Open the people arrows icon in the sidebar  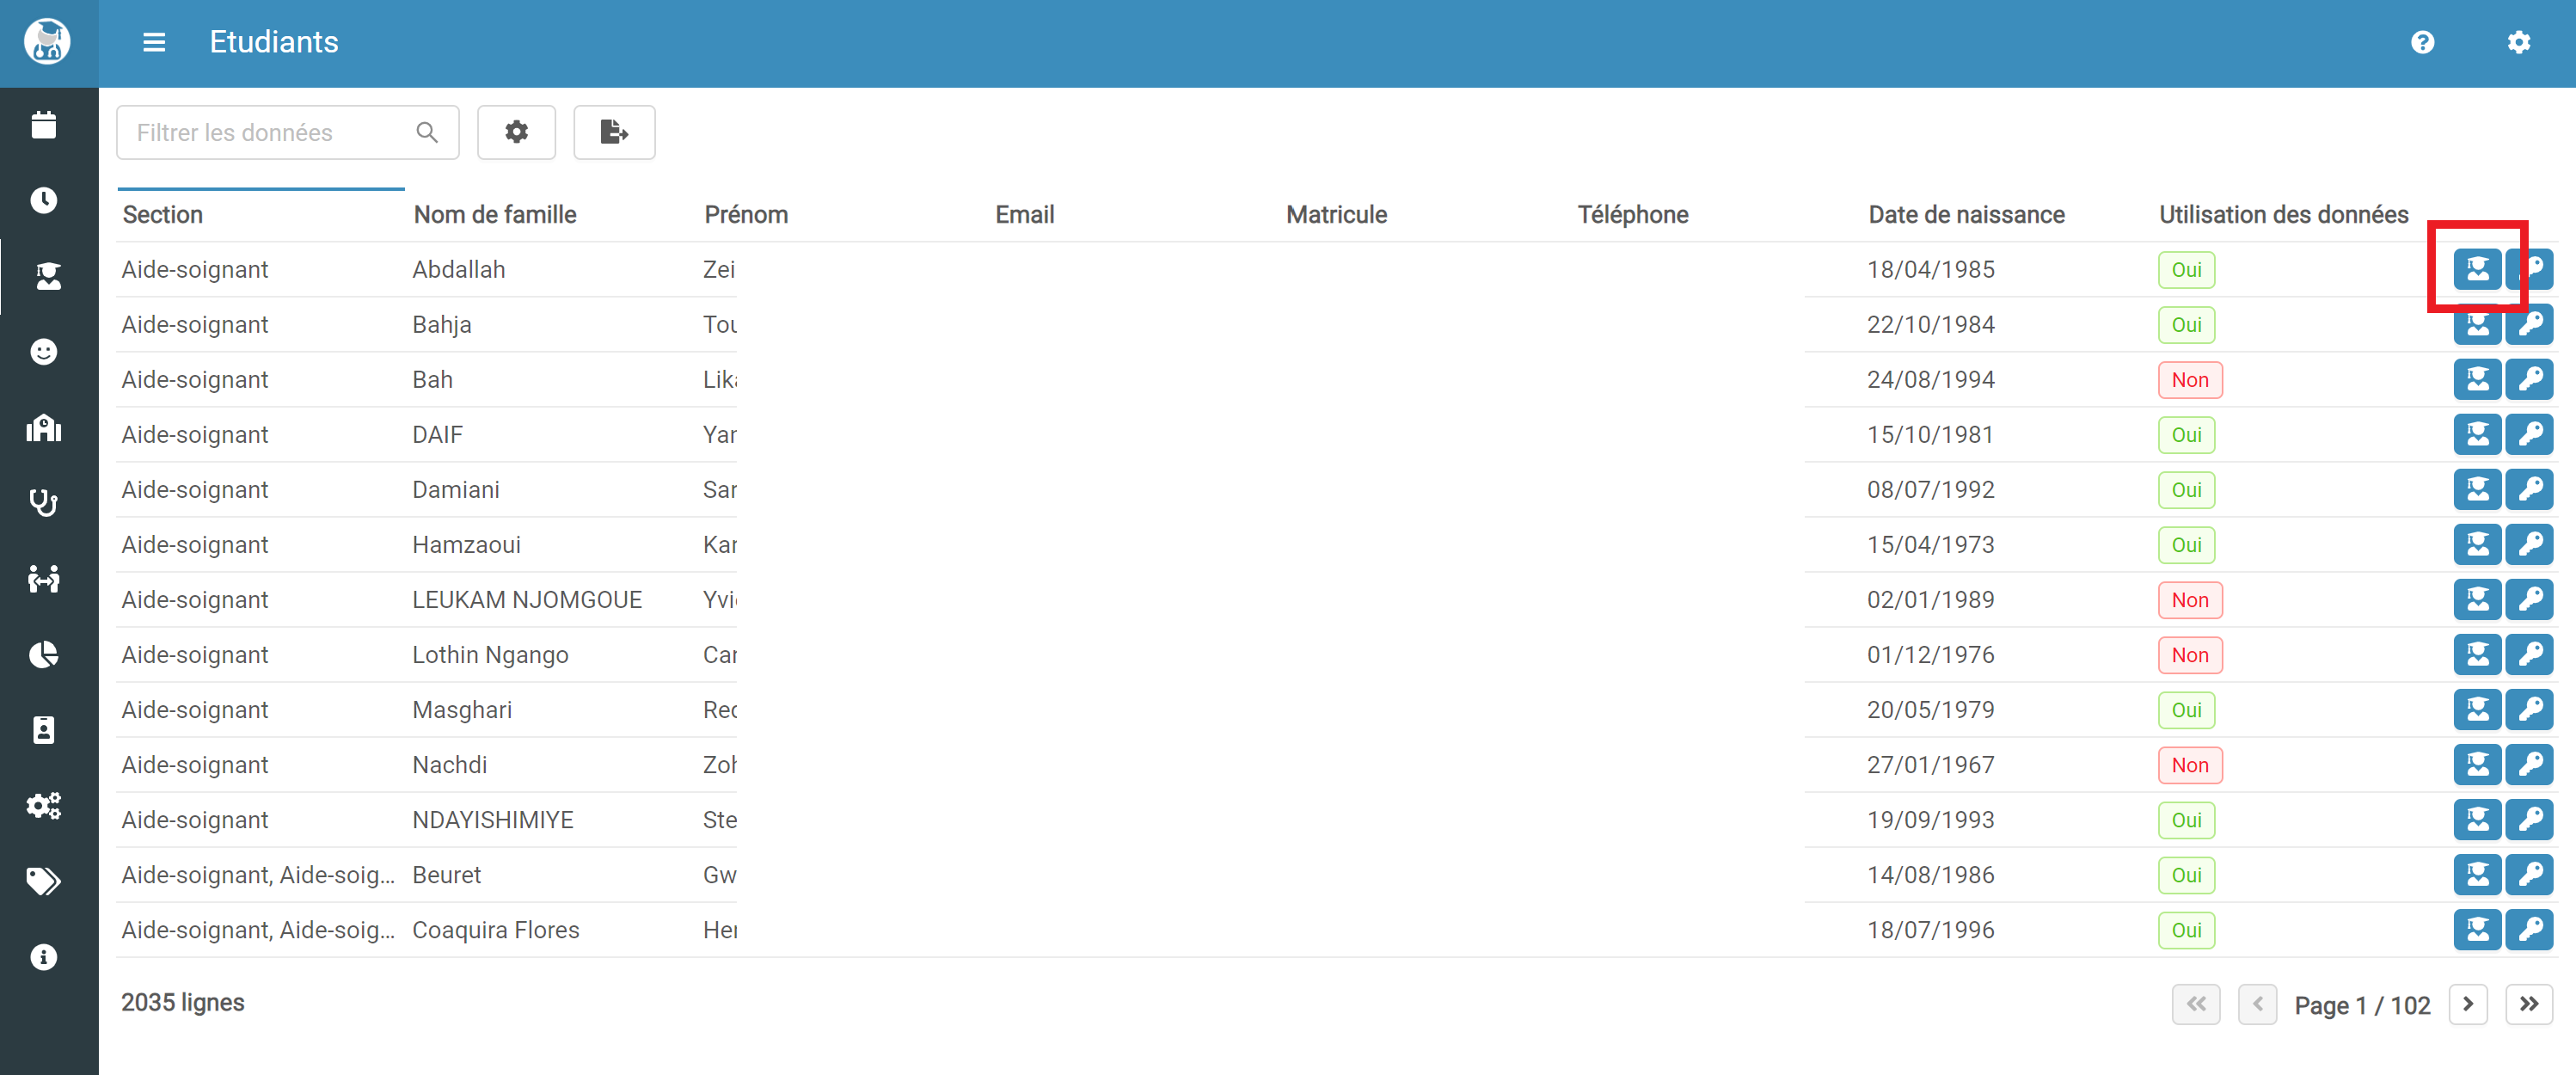pyautogui.click(x=44, y=579)
